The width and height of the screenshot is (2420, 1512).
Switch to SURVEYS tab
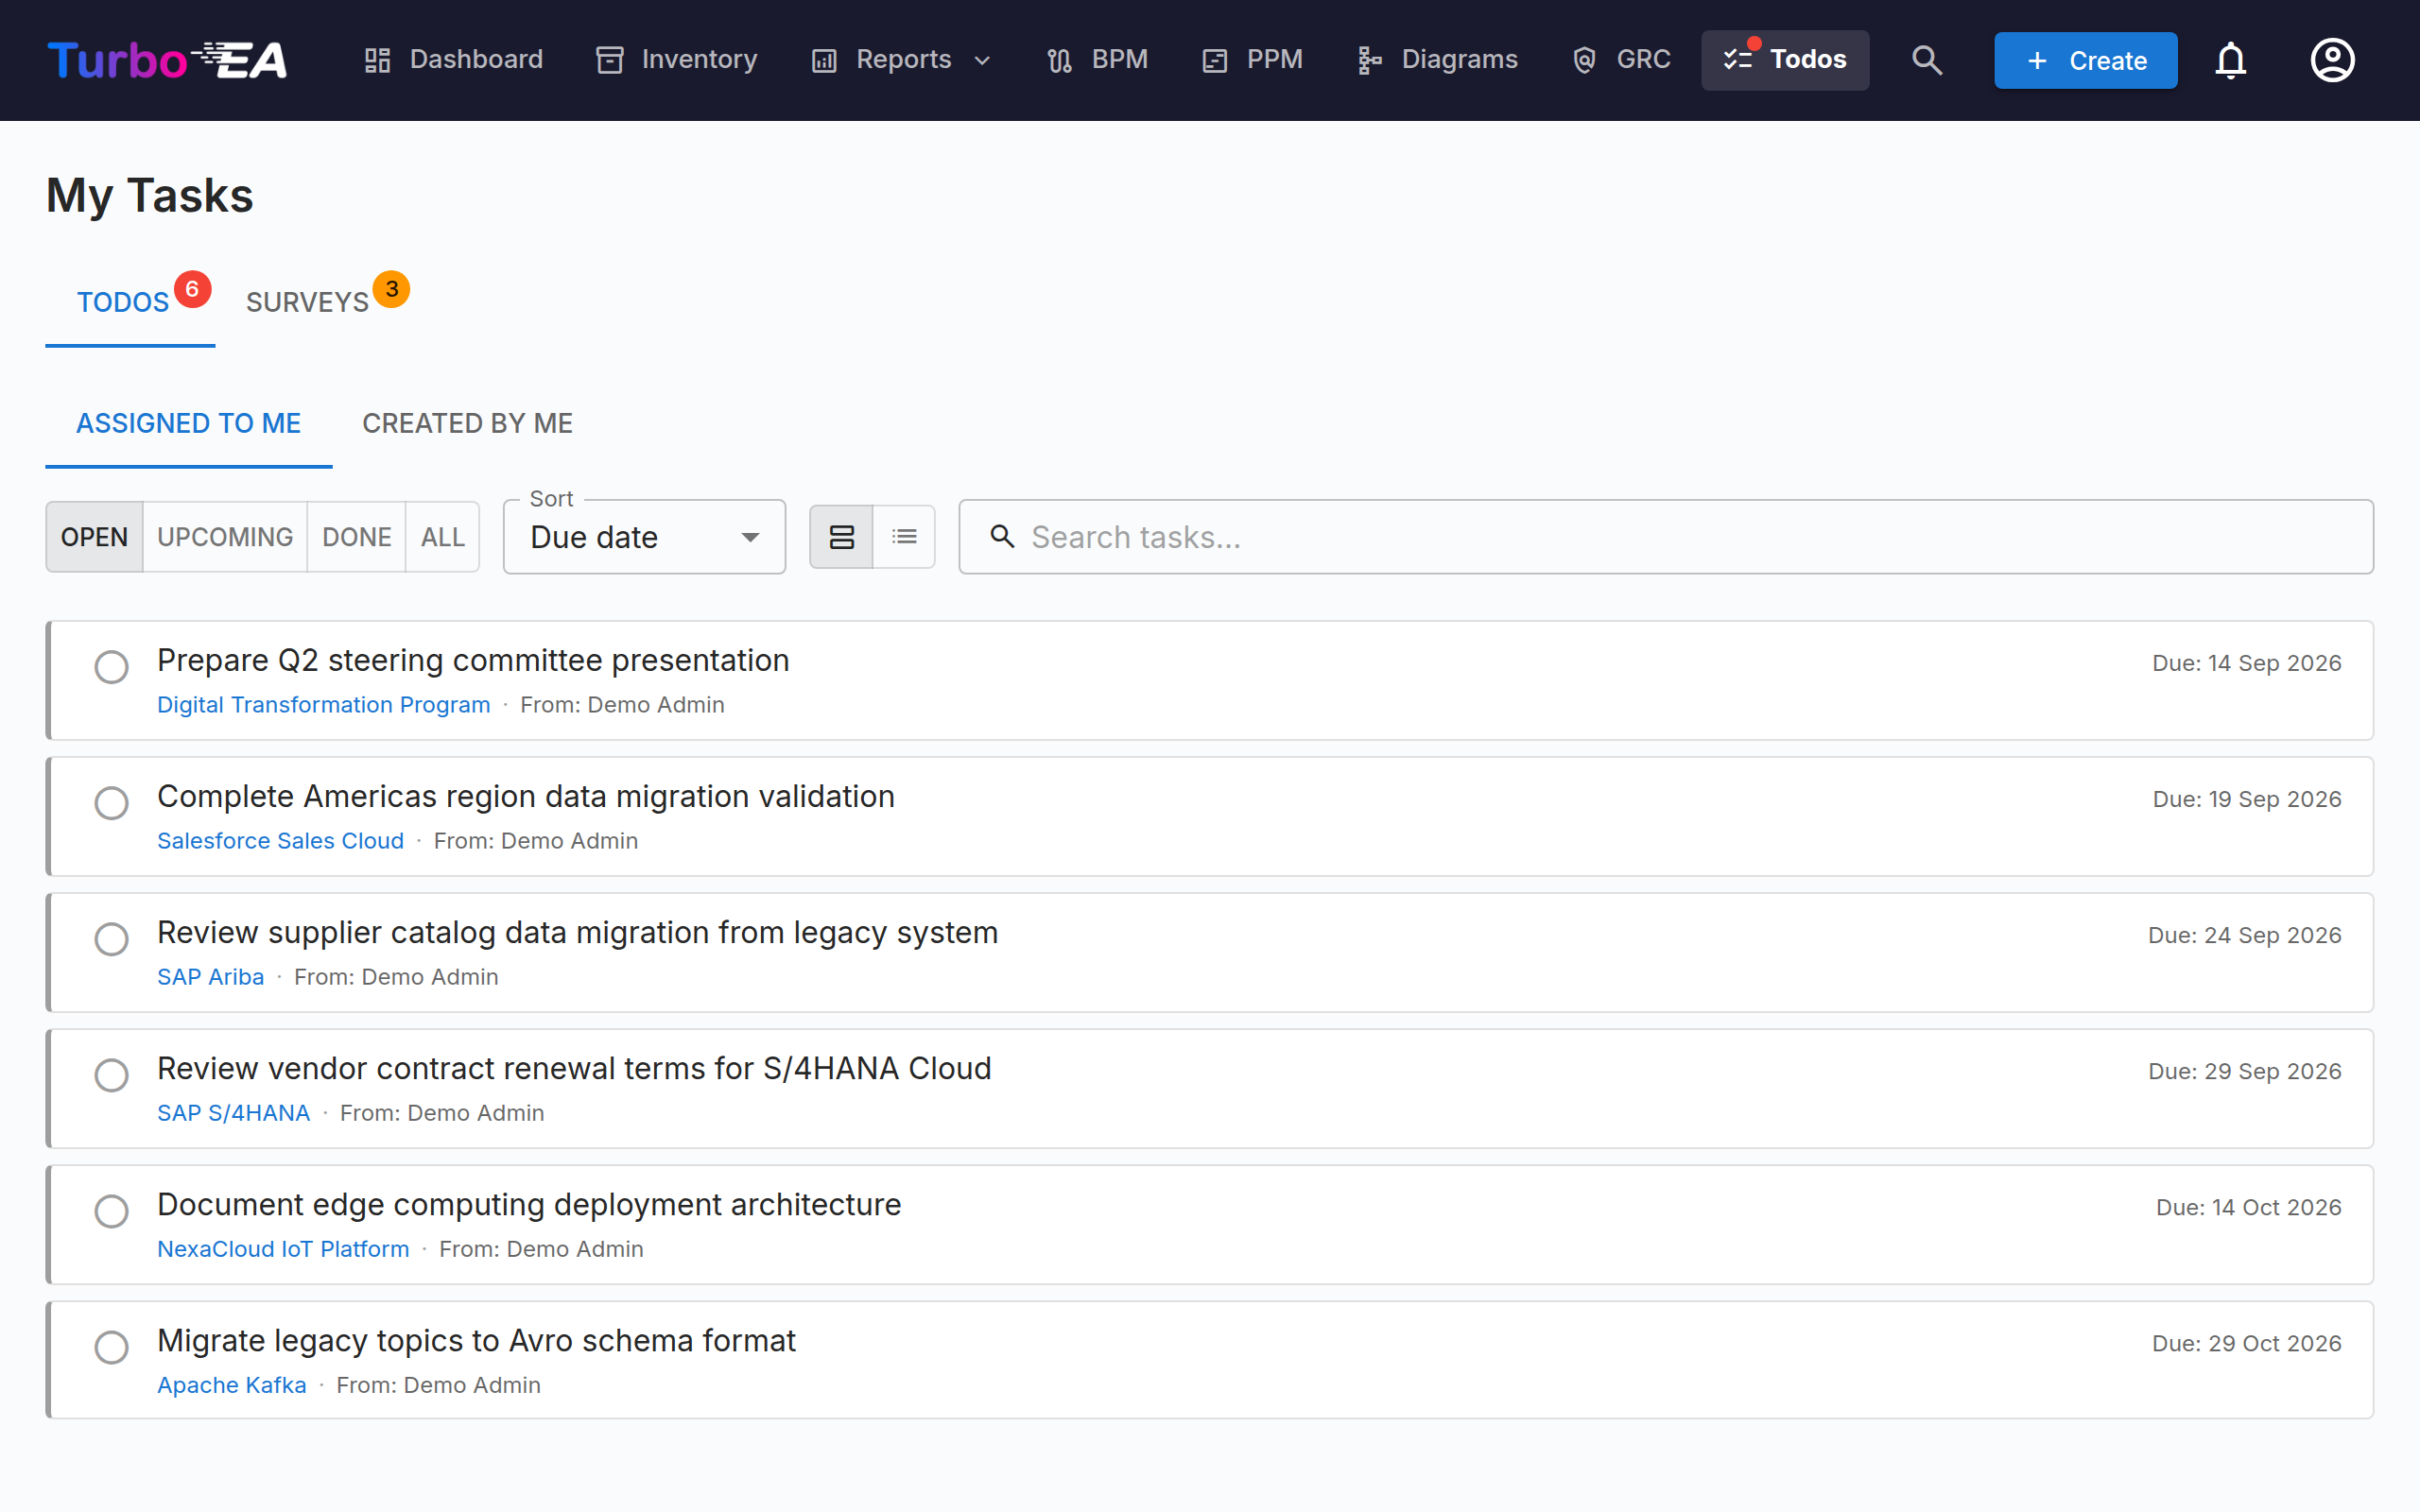click(308, 302)
